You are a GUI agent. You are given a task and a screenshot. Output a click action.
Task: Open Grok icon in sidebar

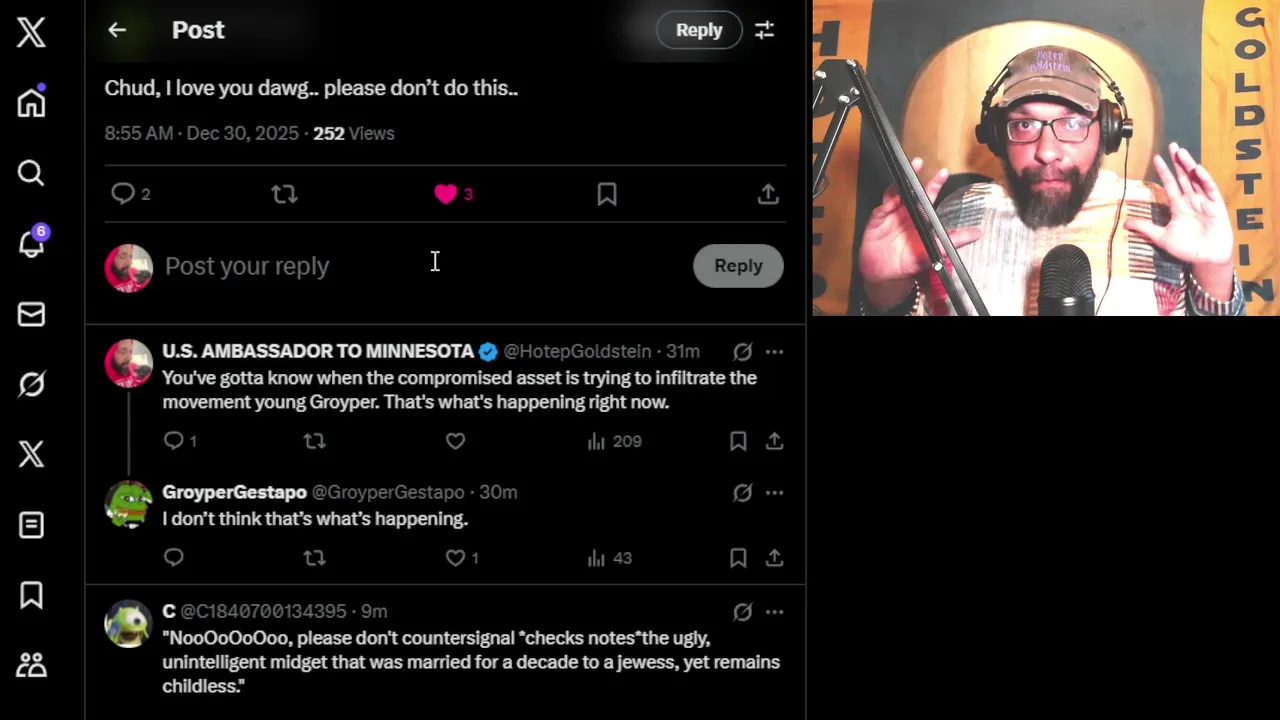[x=31, y=384]
